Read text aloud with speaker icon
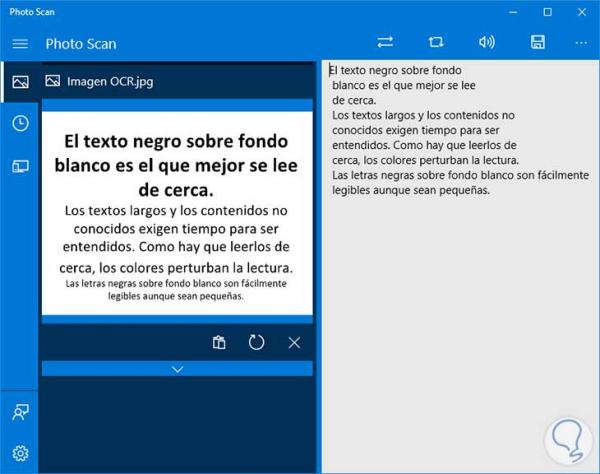The height and width of the screenshot is (474, 600). click(487, 42)
